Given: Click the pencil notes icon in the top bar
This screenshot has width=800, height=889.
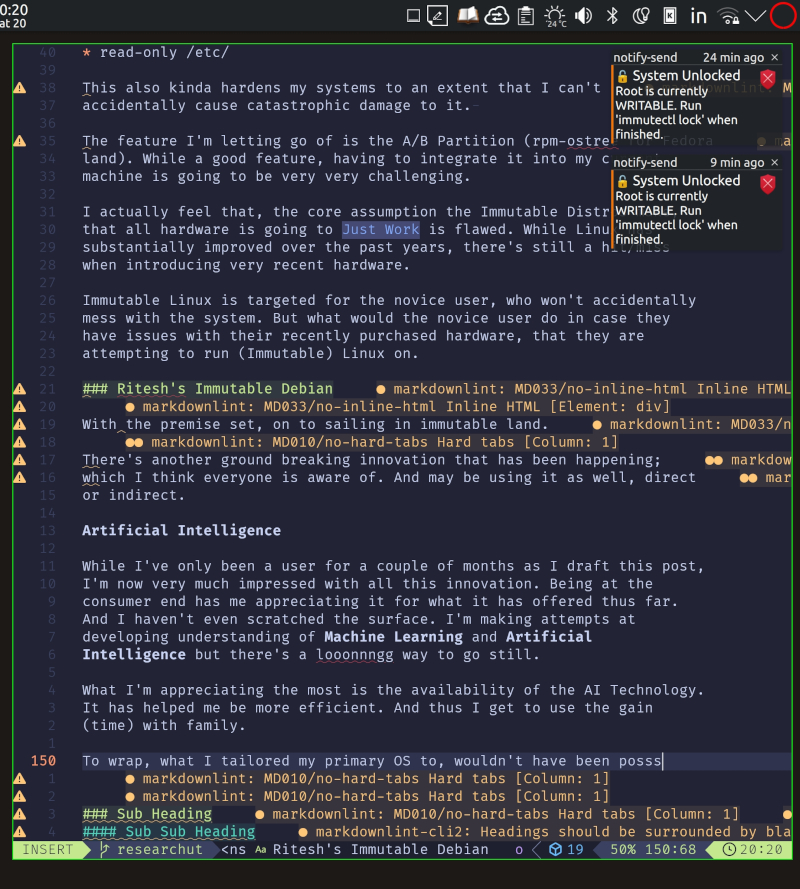Looking at the screenshot, I should (436, 15).
